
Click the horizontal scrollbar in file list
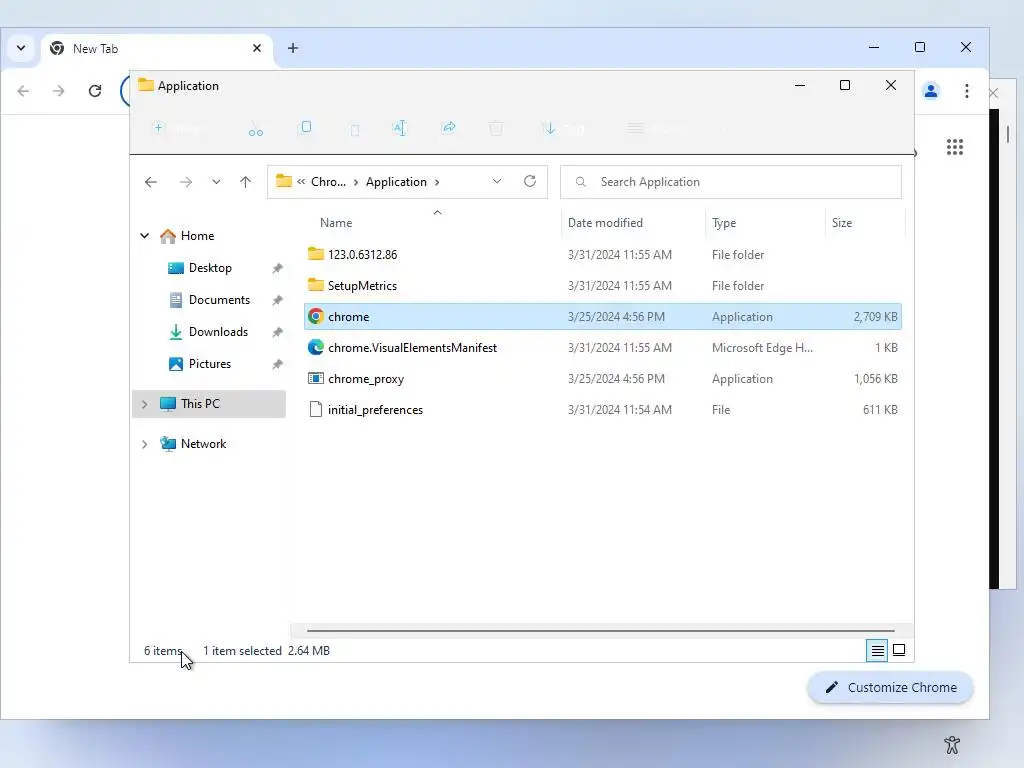coord(600,631)
